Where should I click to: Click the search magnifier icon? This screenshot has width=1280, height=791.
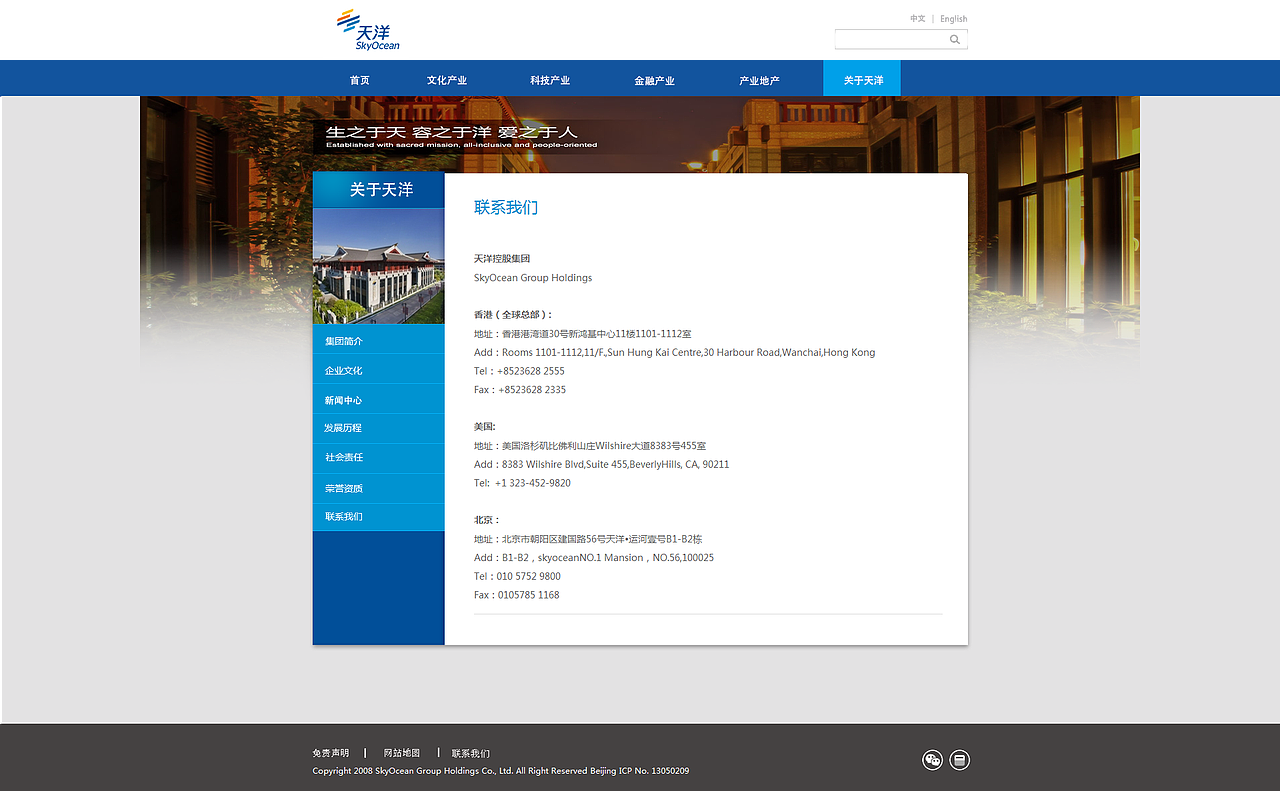pos(955,40)
